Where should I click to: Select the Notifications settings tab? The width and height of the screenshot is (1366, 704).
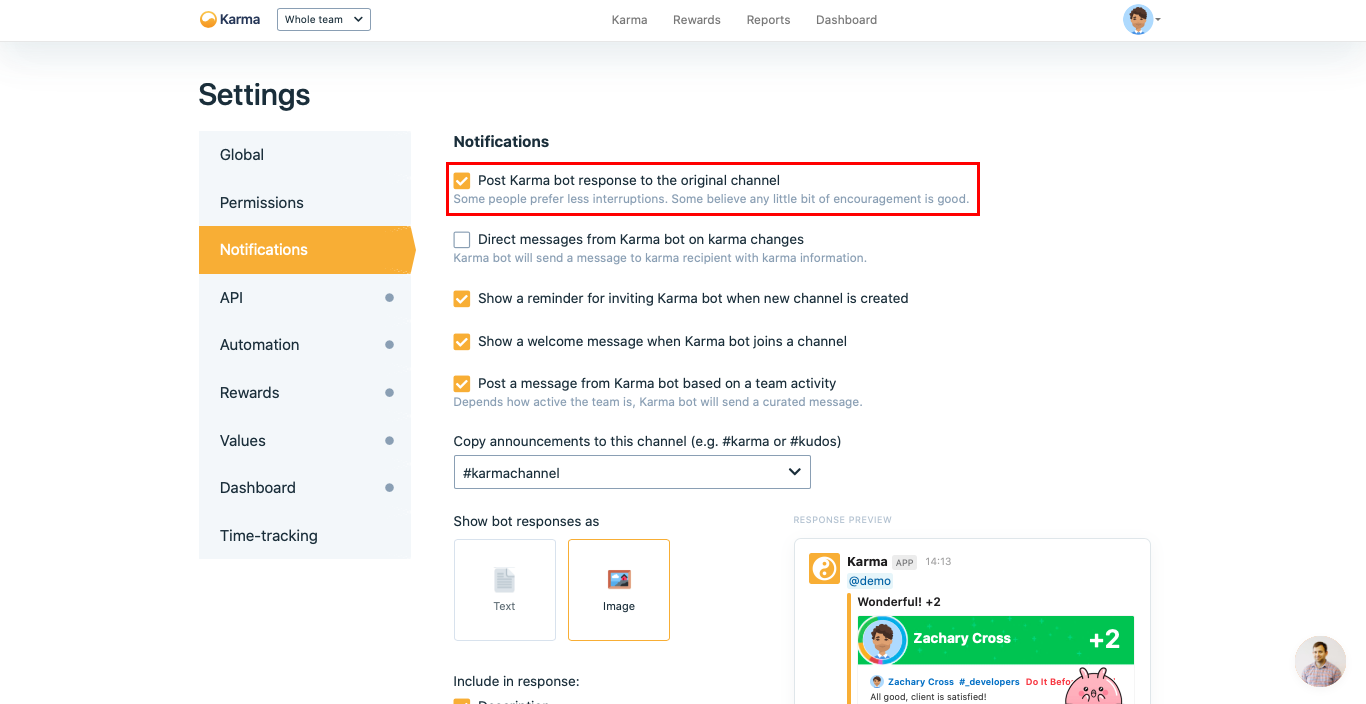click(305, 250)
